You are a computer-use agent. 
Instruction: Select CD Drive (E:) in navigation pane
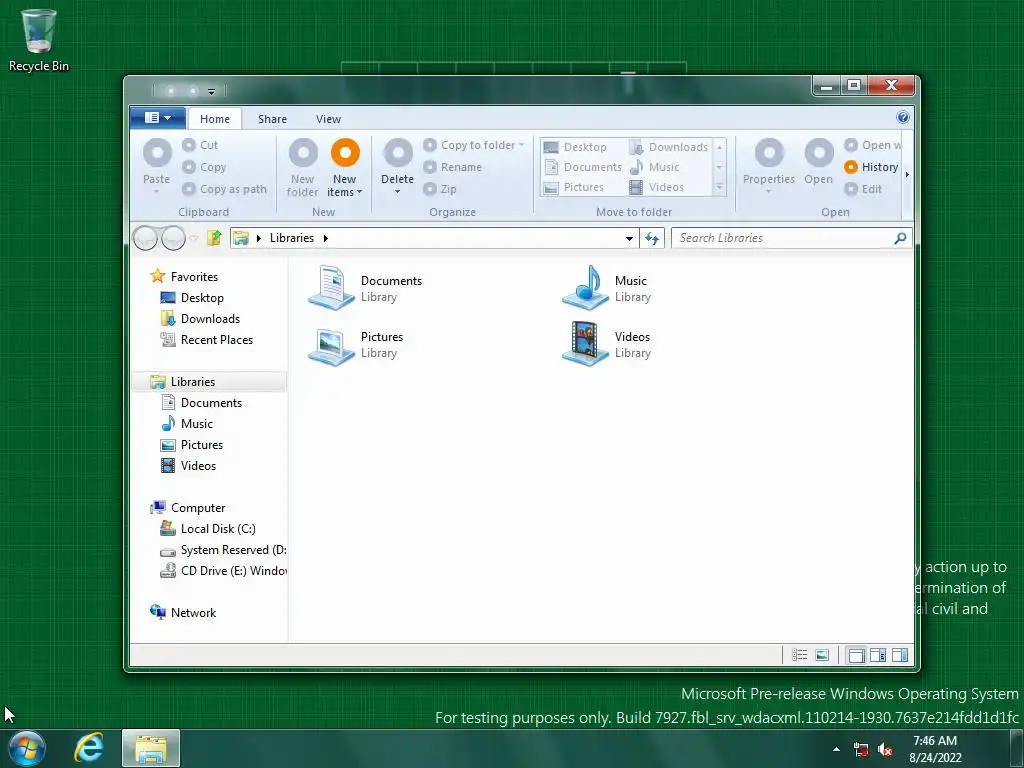coord(223,571)
